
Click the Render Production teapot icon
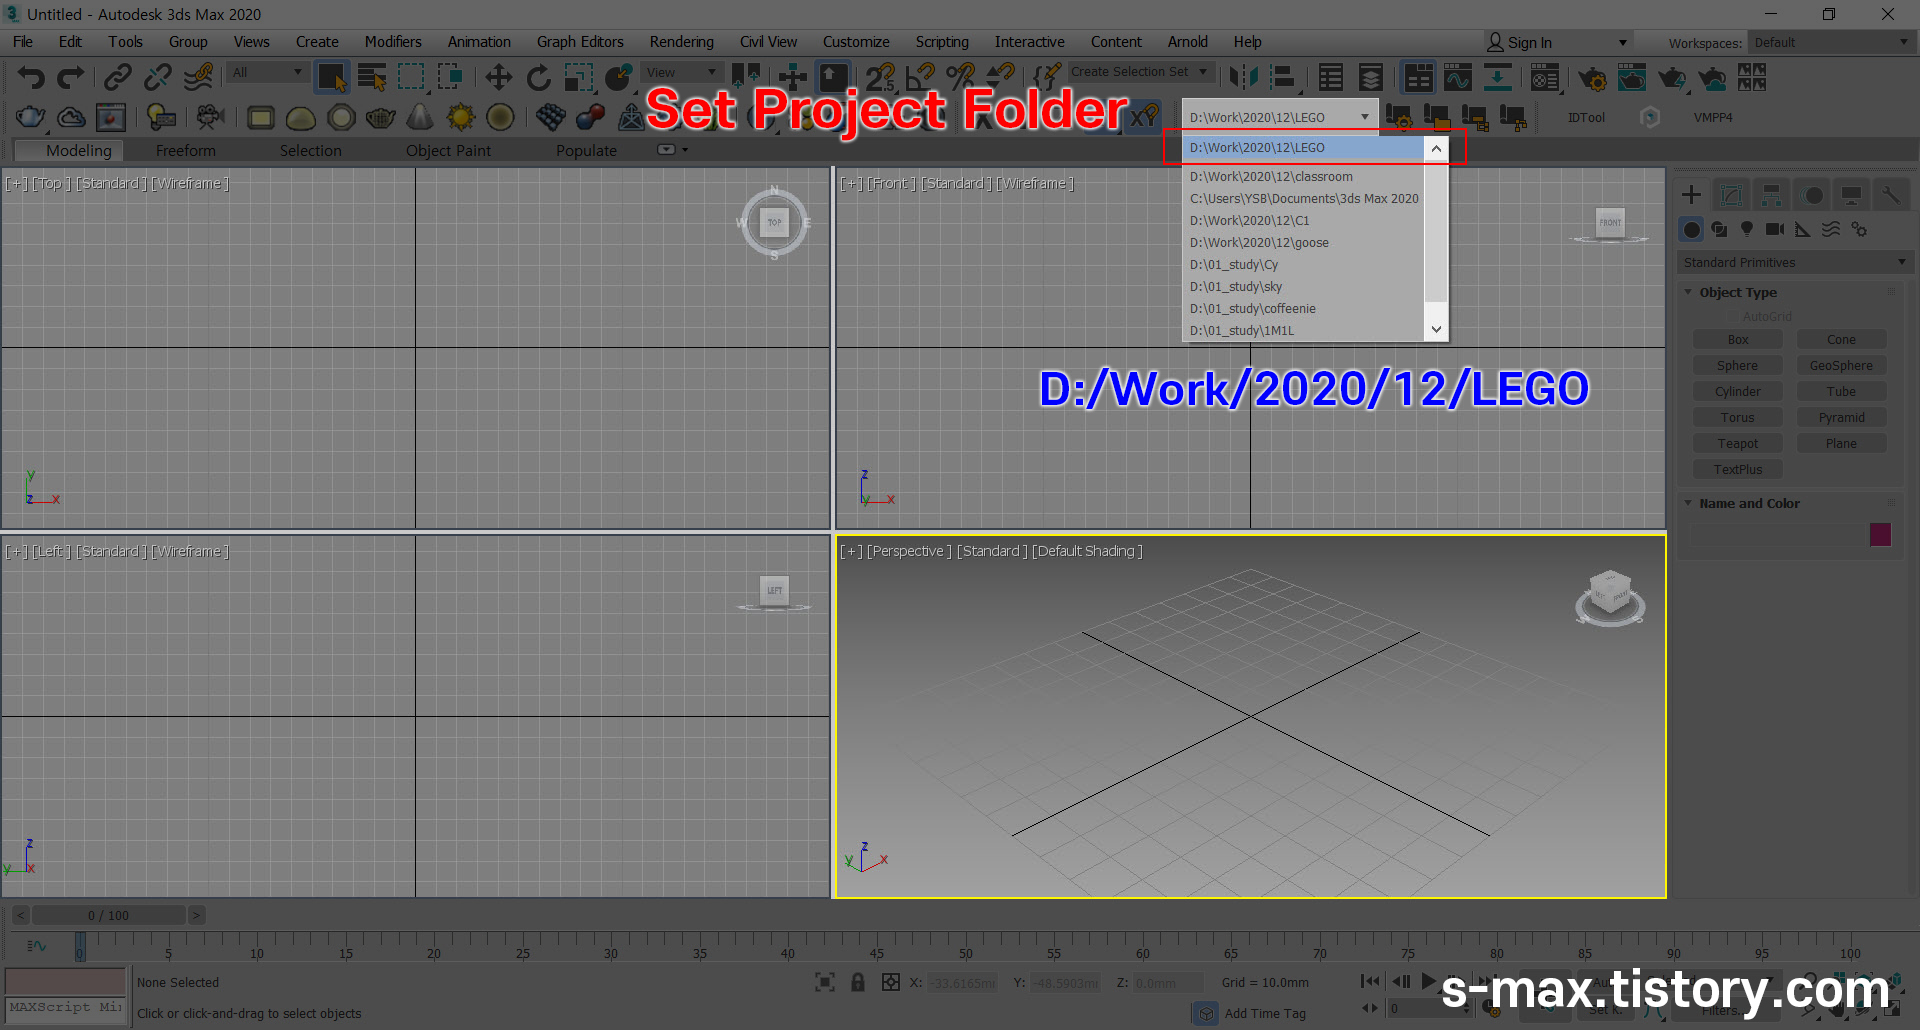coord(1671,77)
